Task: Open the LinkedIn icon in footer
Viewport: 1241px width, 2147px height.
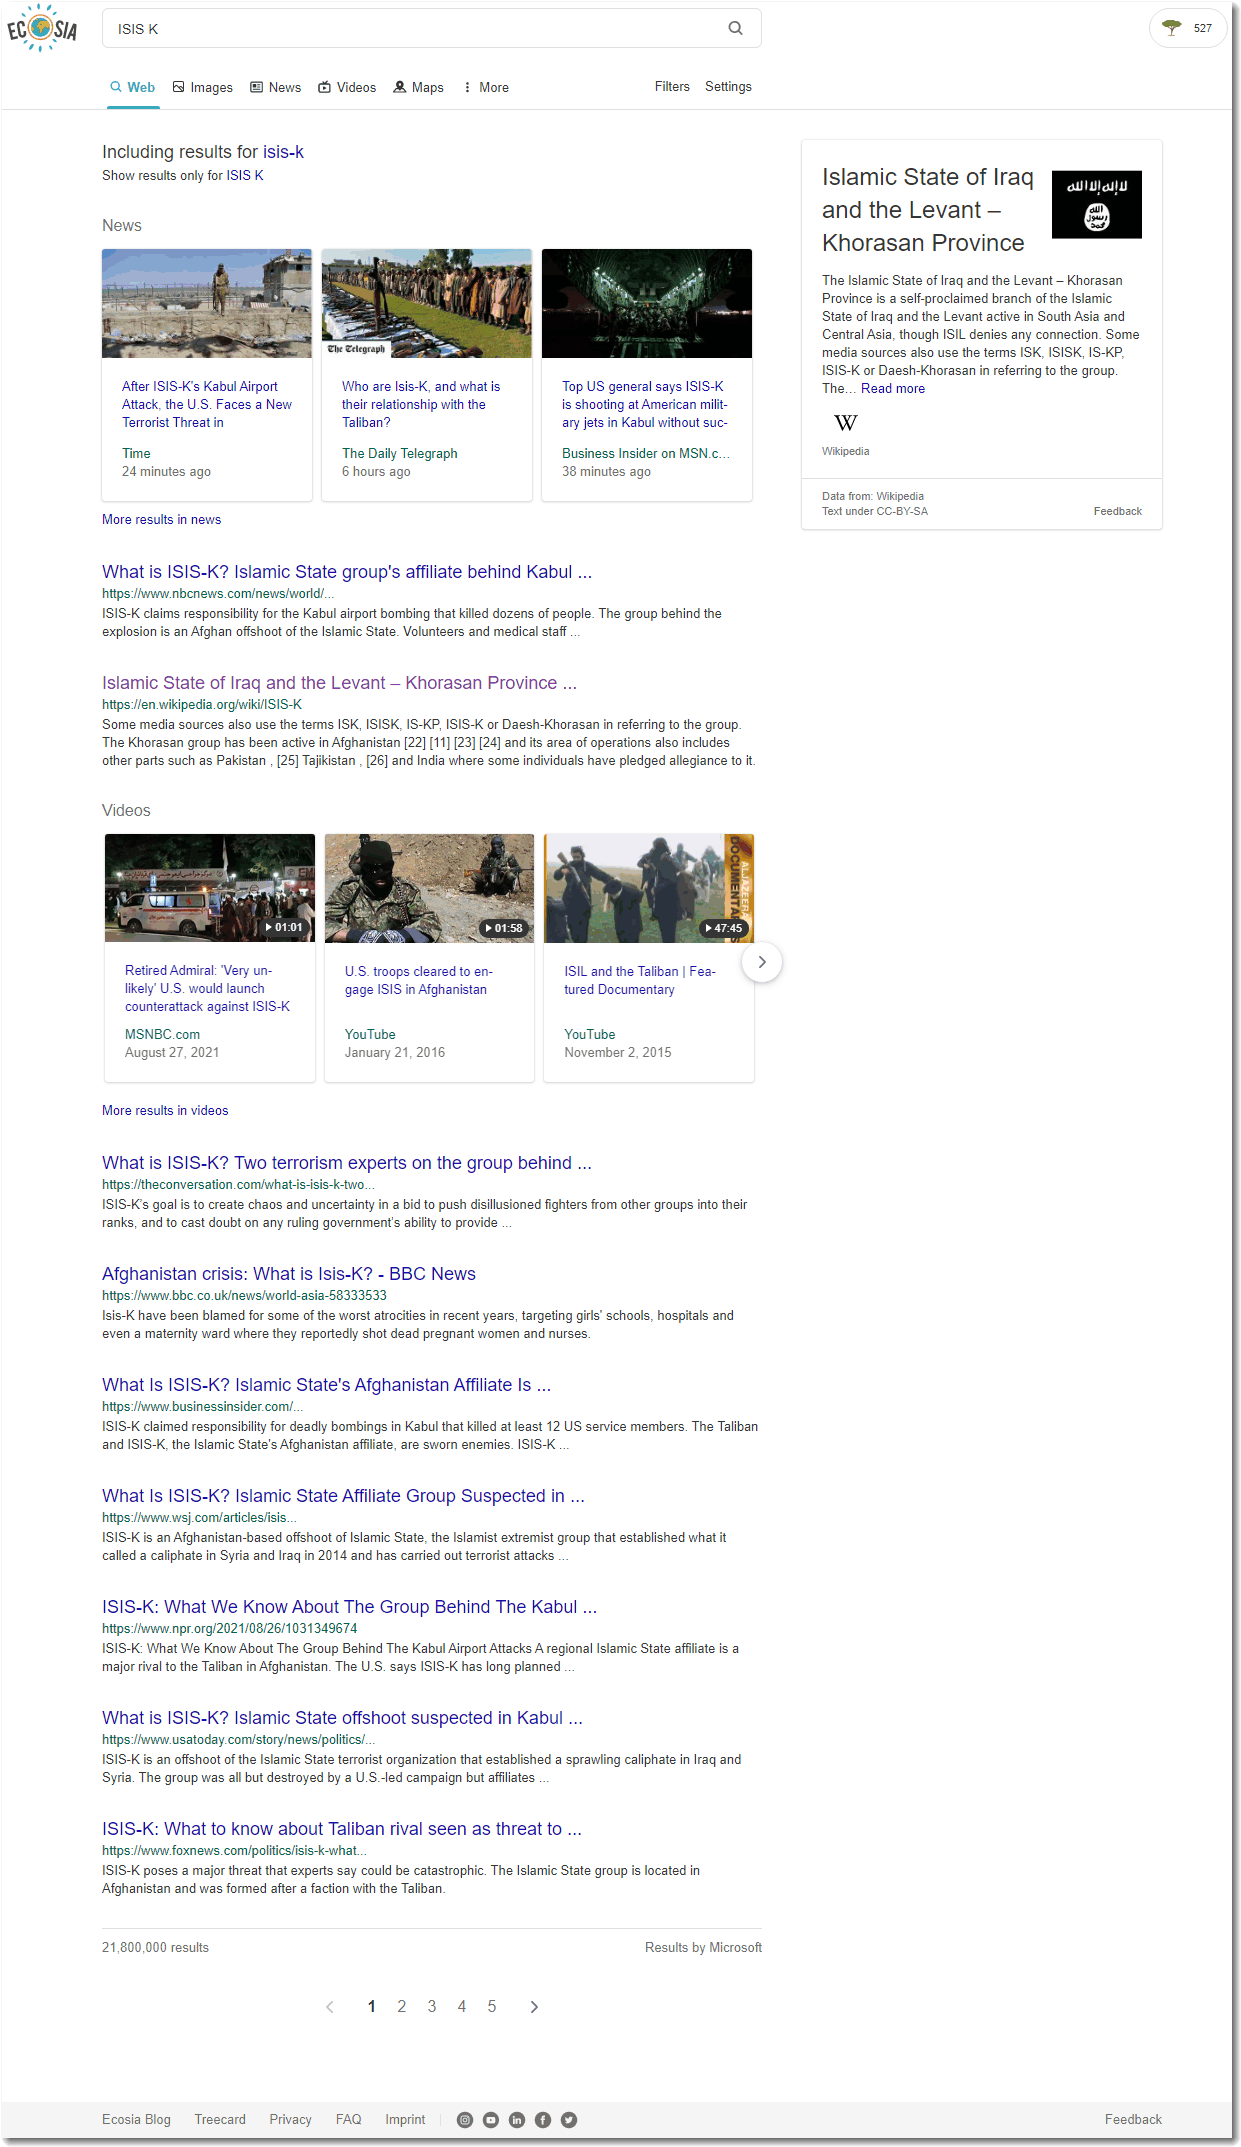Action: 517,2119
